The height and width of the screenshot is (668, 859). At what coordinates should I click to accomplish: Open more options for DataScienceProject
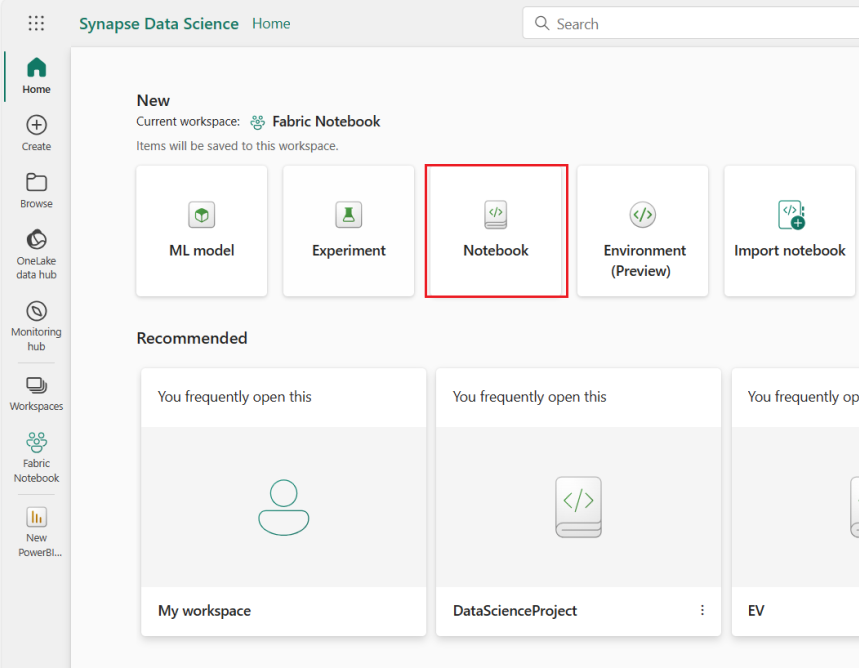point(702,610)
